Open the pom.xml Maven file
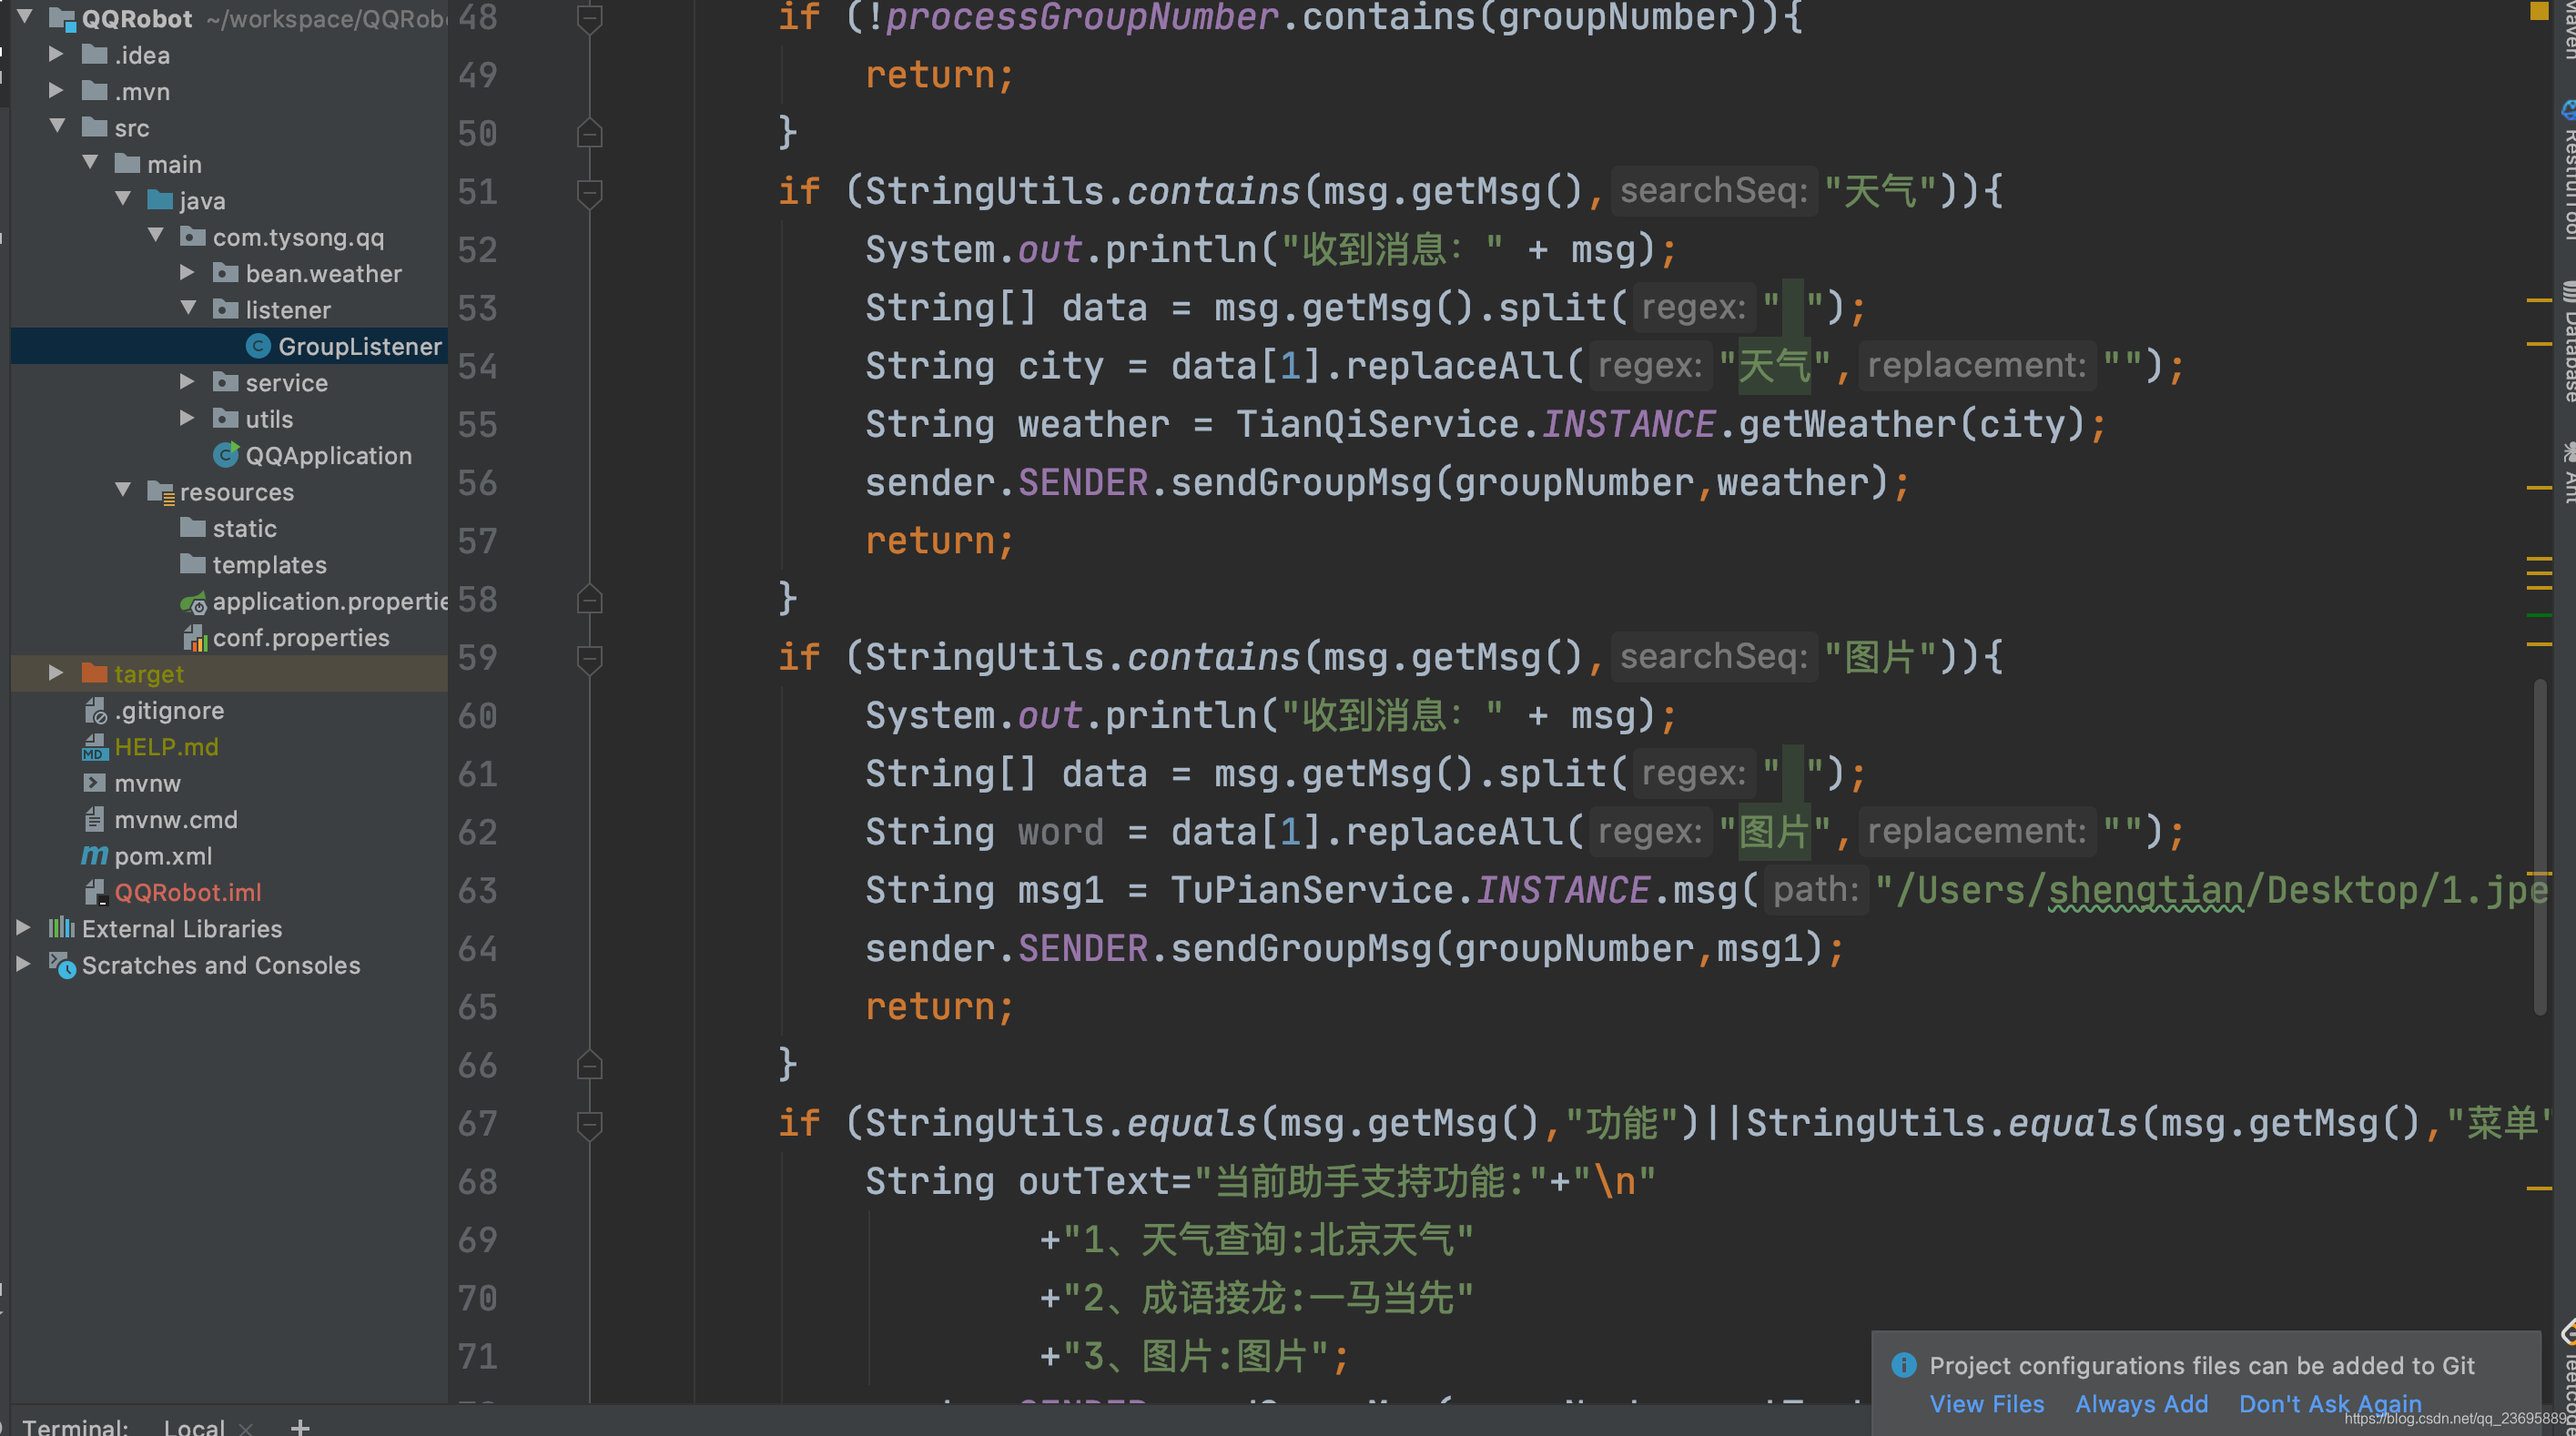Viewport: 2576px width, 1436px height. click(162, 856)
